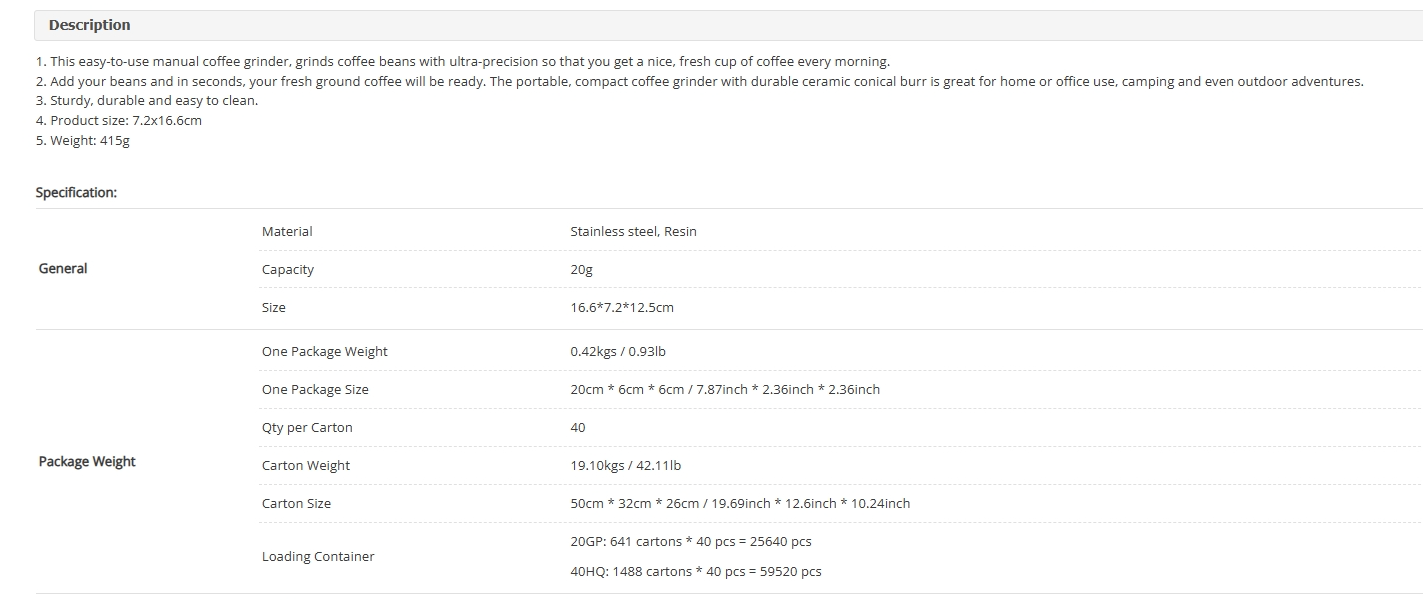The image size is (1423, 600).
Task: Select the One Package Size label
Action: click(315, 389)
